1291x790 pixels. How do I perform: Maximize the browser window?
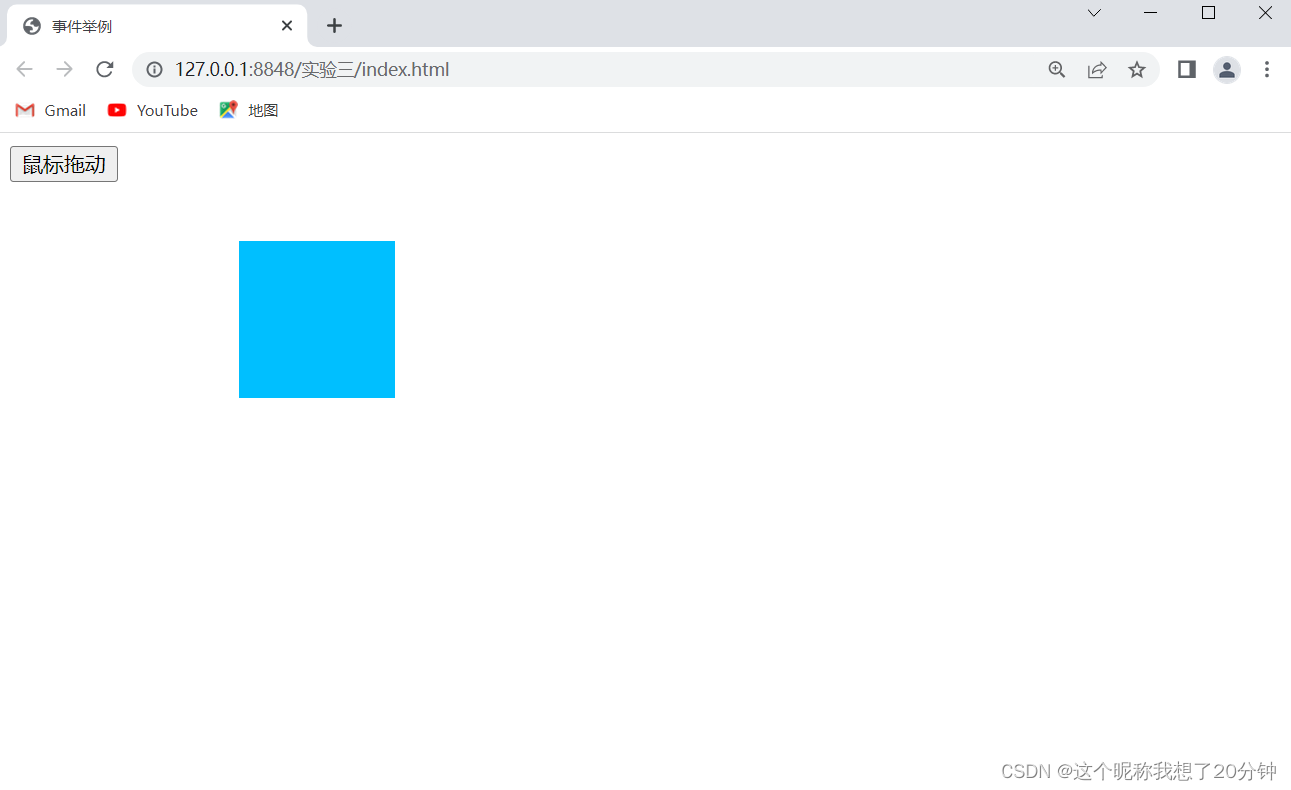click(1208, 13)
